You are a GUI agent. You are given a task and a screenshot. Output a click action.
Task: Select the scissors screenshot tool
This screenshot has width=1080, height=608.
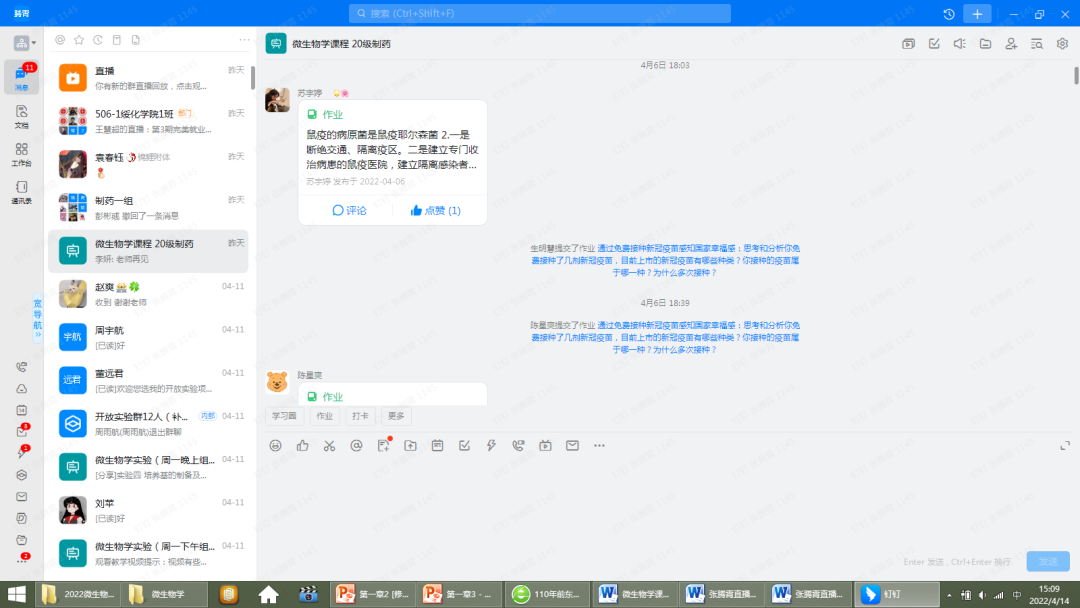tap(329, 446)
